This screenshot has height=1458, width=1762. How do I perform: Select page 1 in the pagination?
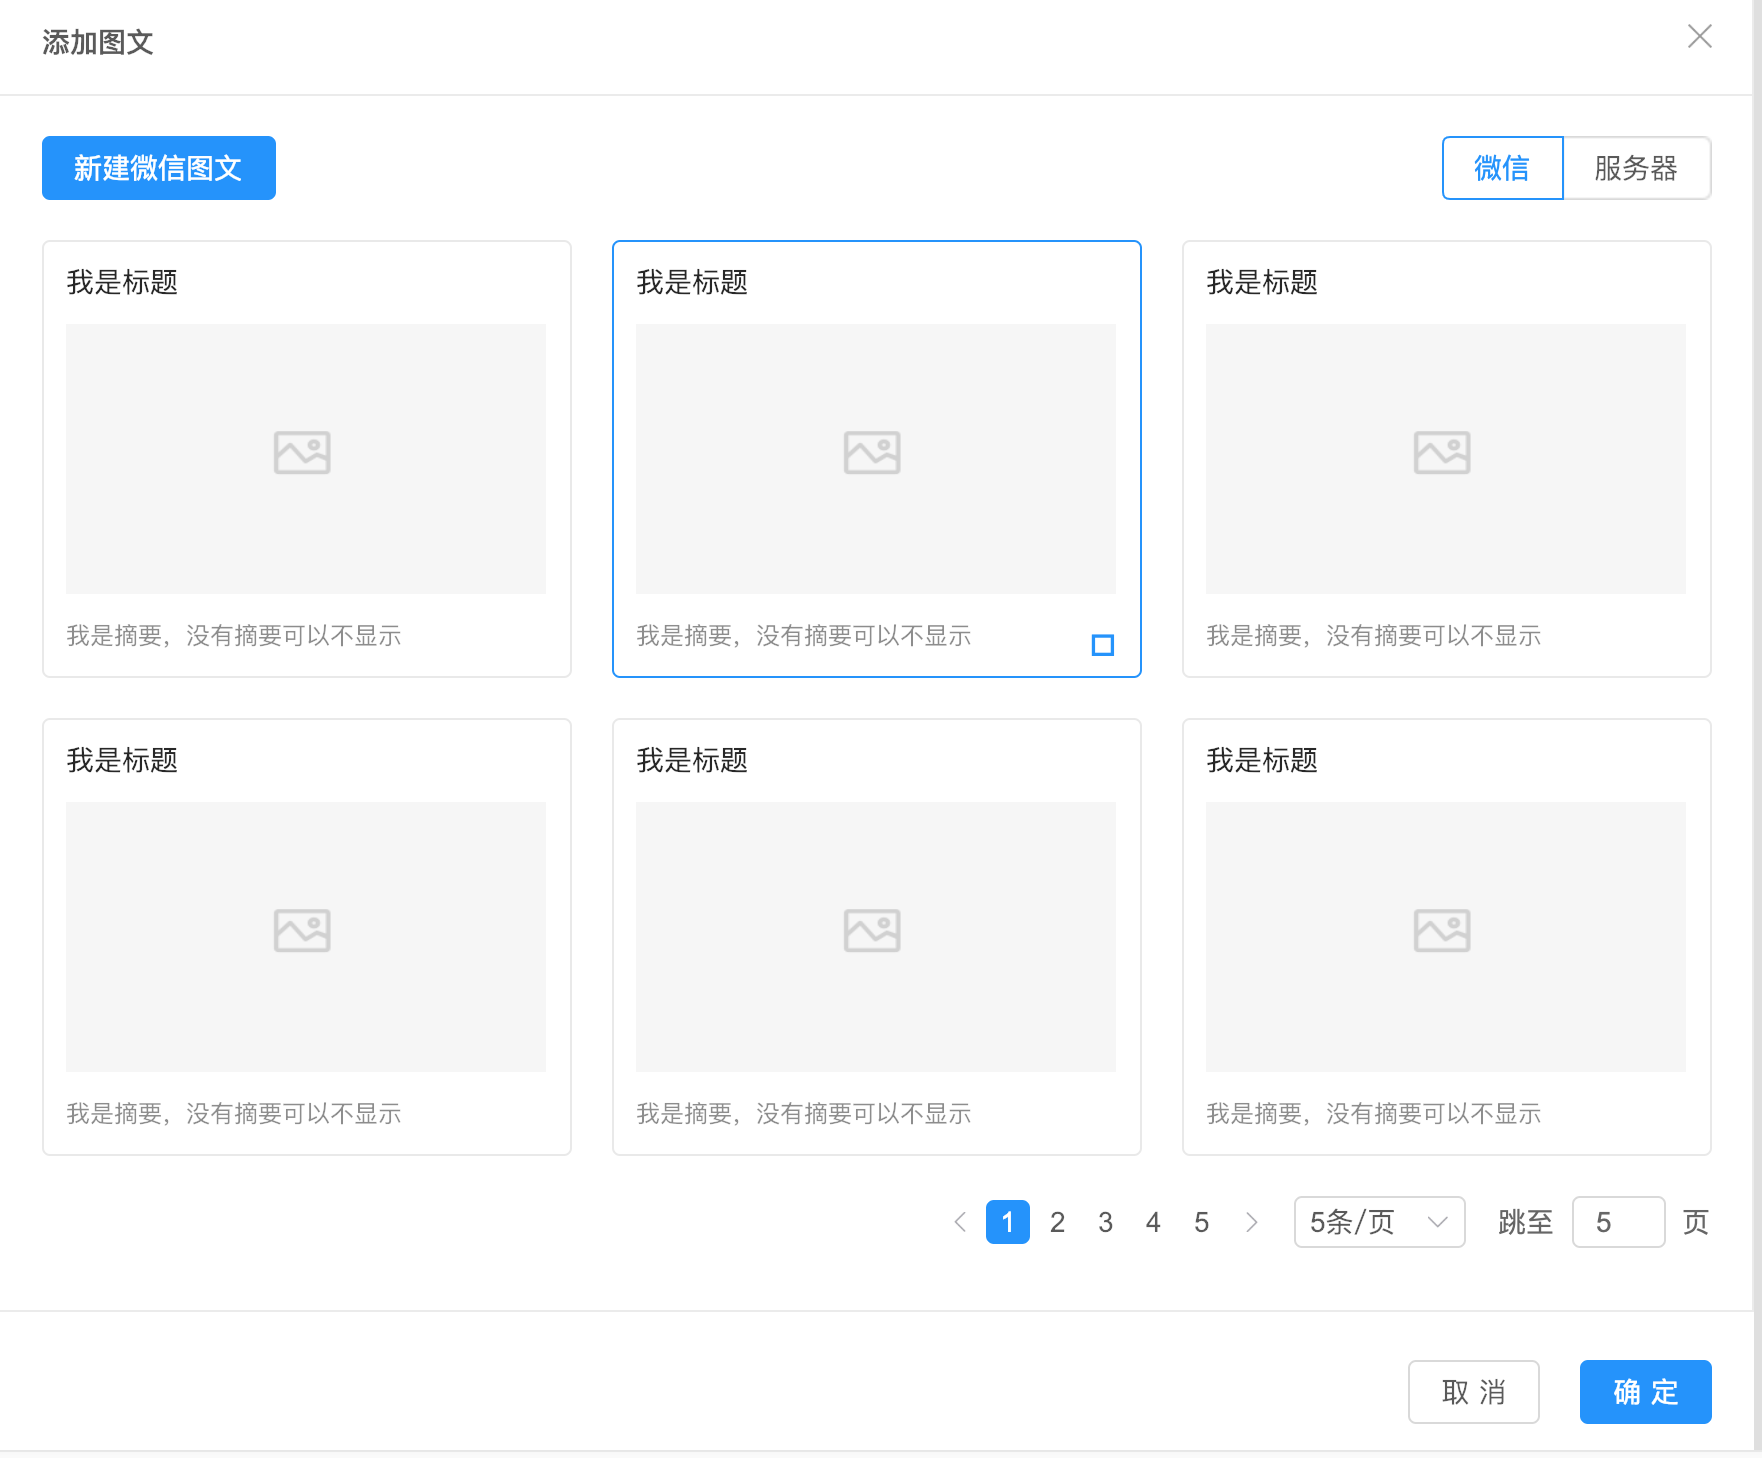click(x=1008, y=1222)
